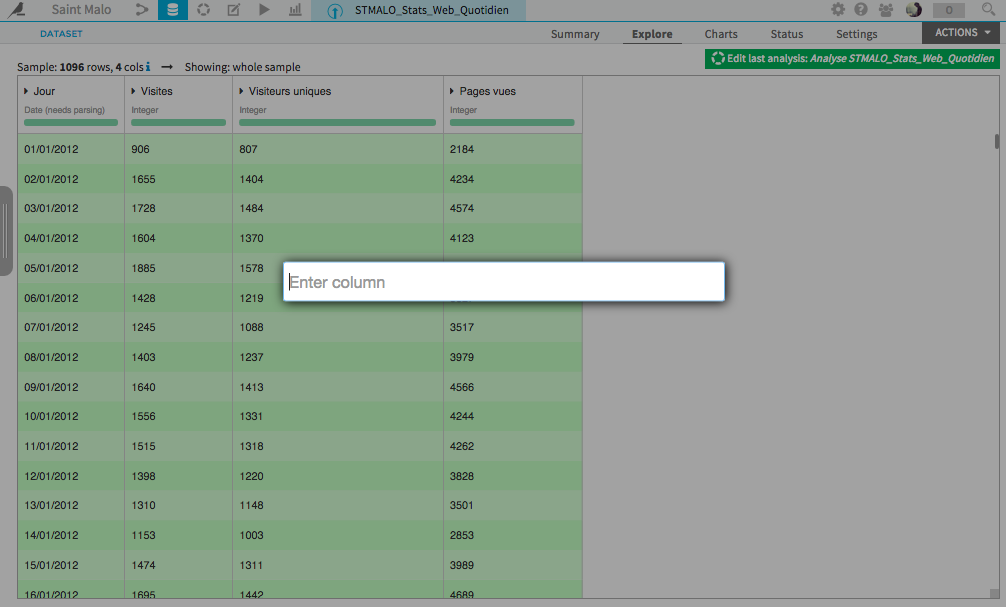Expand the Visiteurs uniques column menu
The image size is (1006, 607).
[241, 91]
